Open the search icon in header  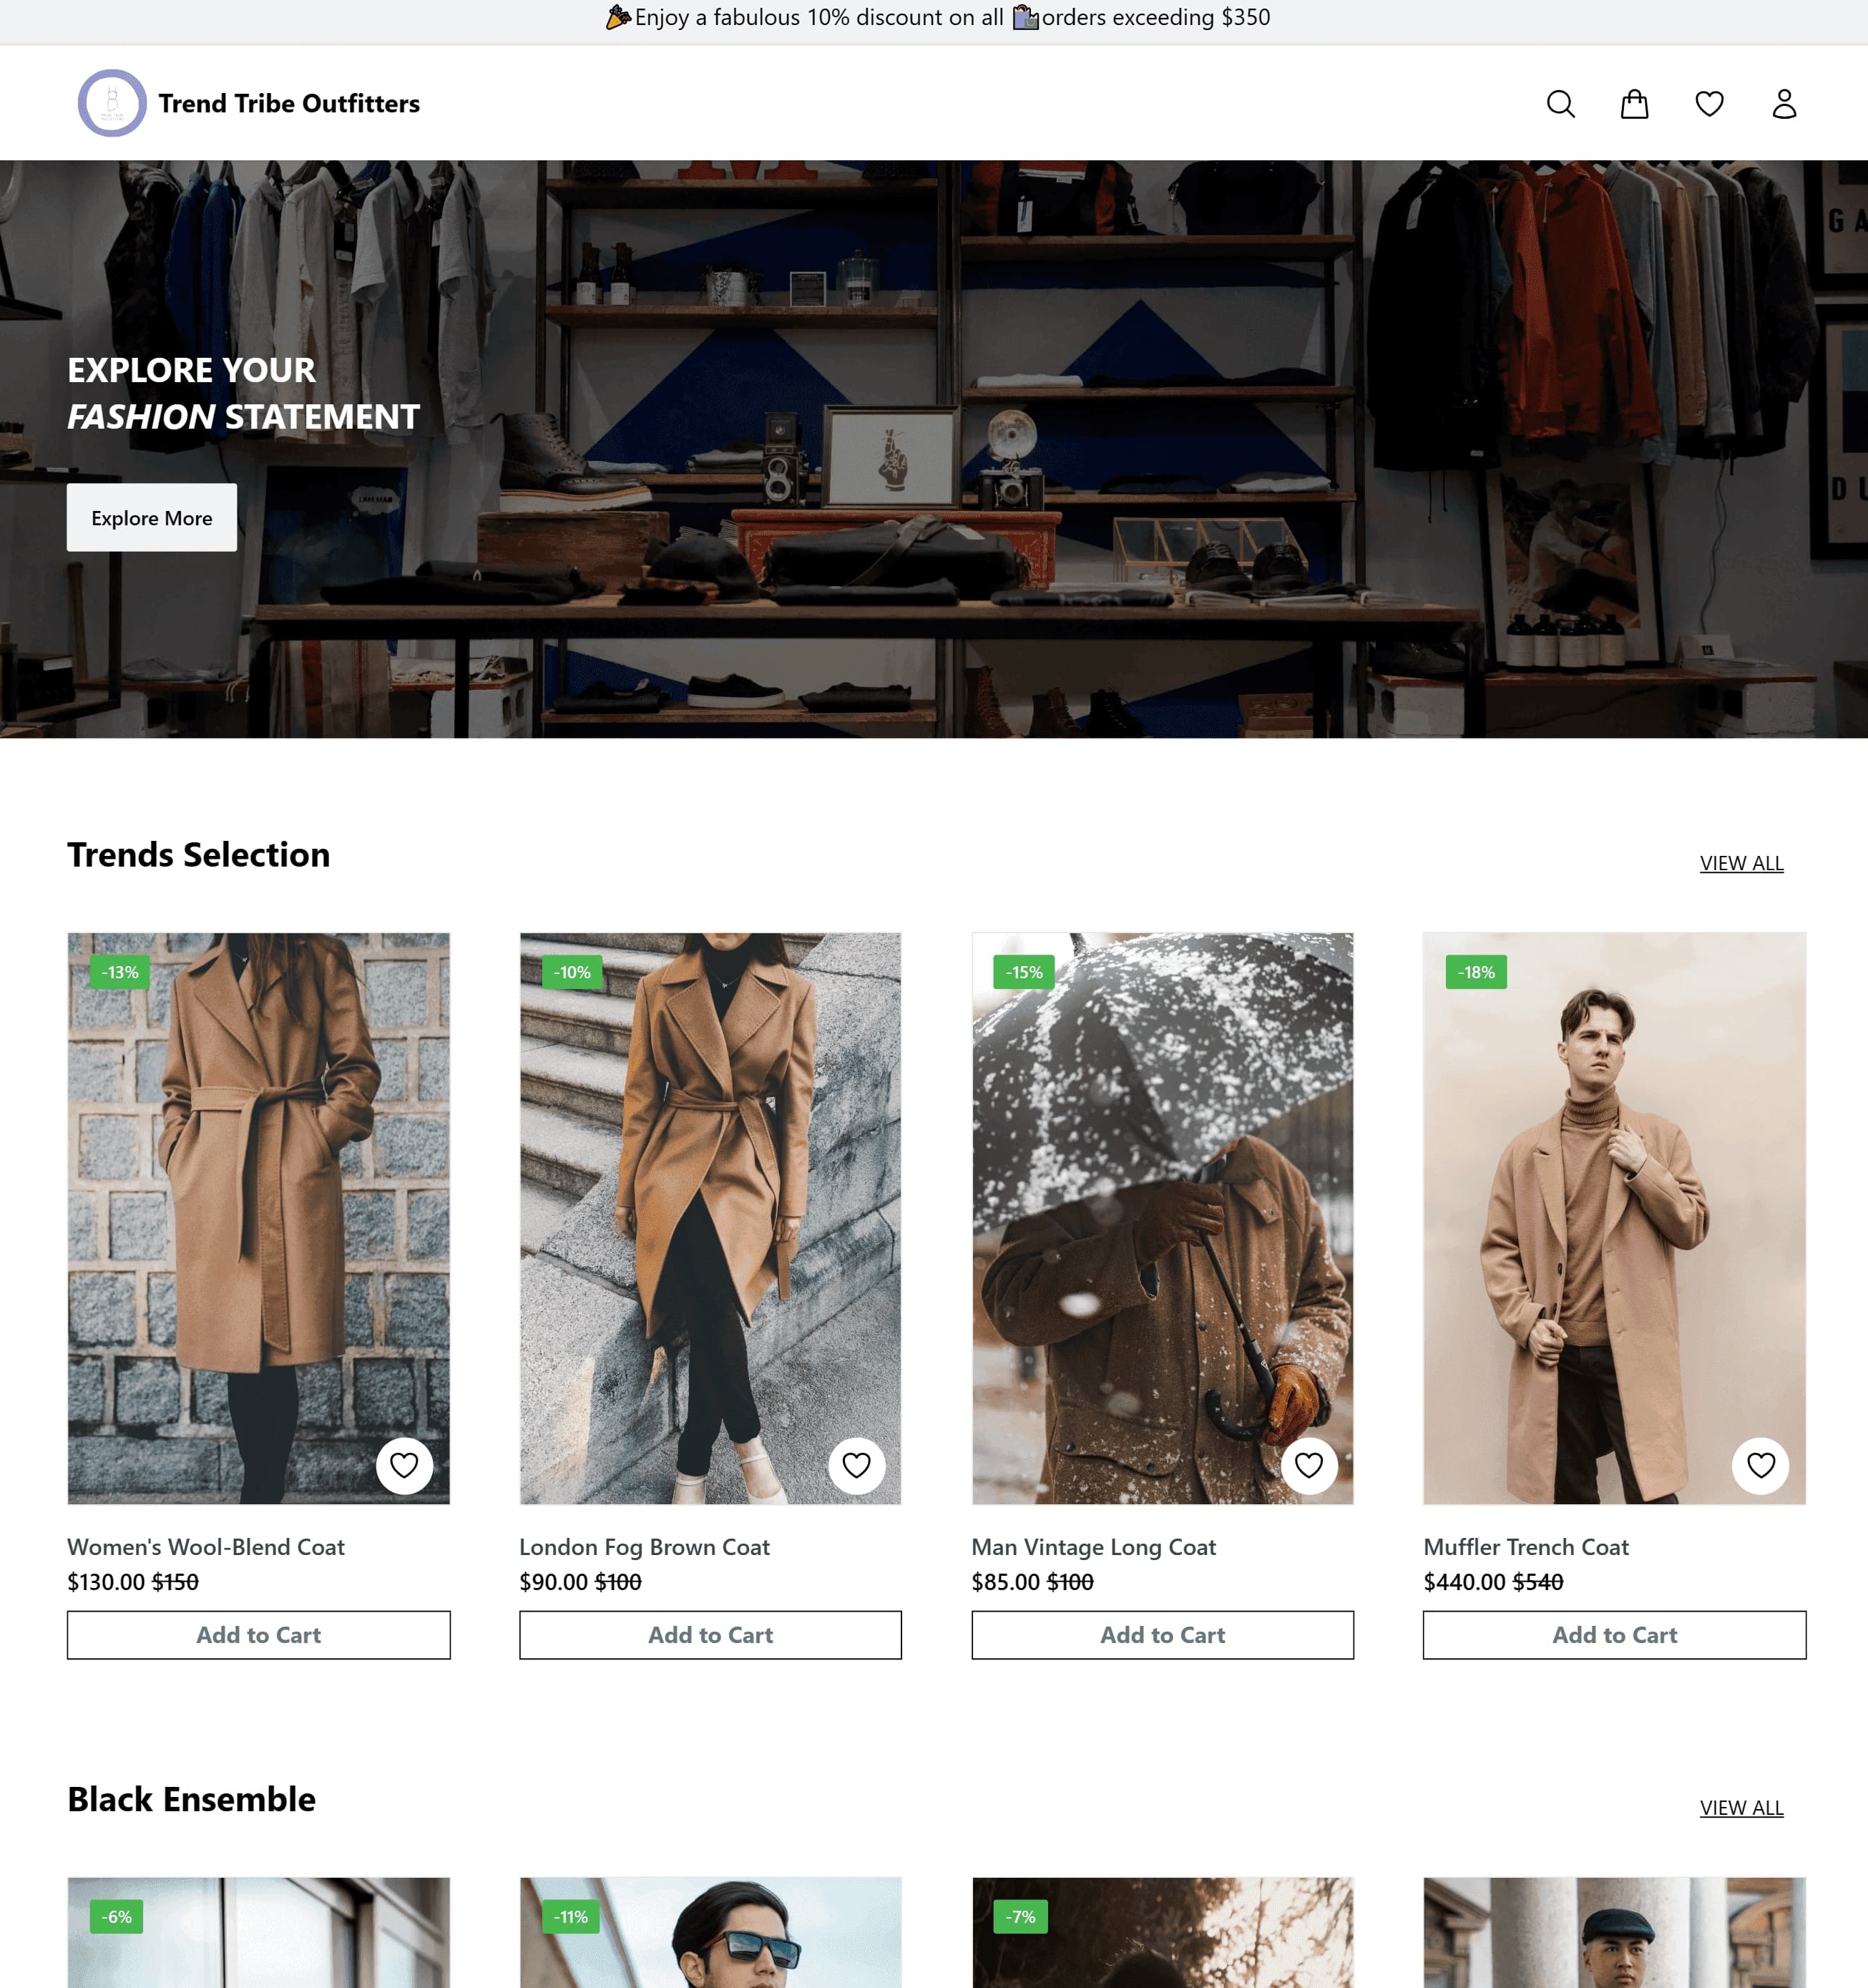click(x=1560, y=104)
